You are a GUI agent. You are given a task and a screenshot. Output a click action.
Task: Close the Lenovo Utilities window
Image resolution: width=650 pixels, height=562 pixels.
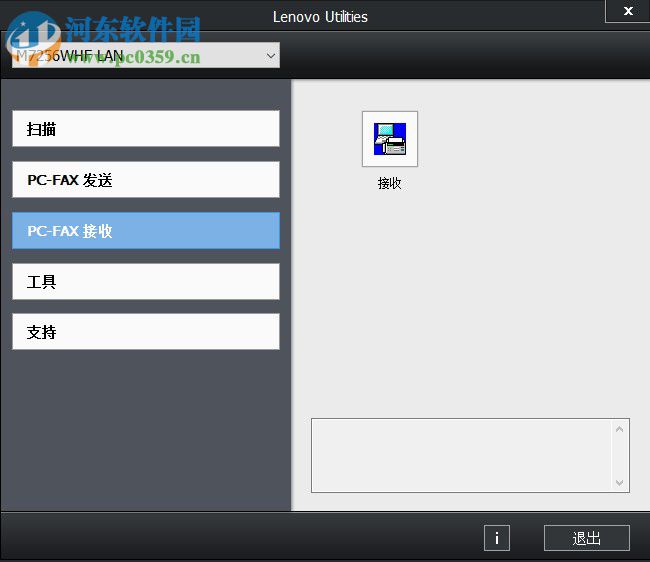(628, 11)
